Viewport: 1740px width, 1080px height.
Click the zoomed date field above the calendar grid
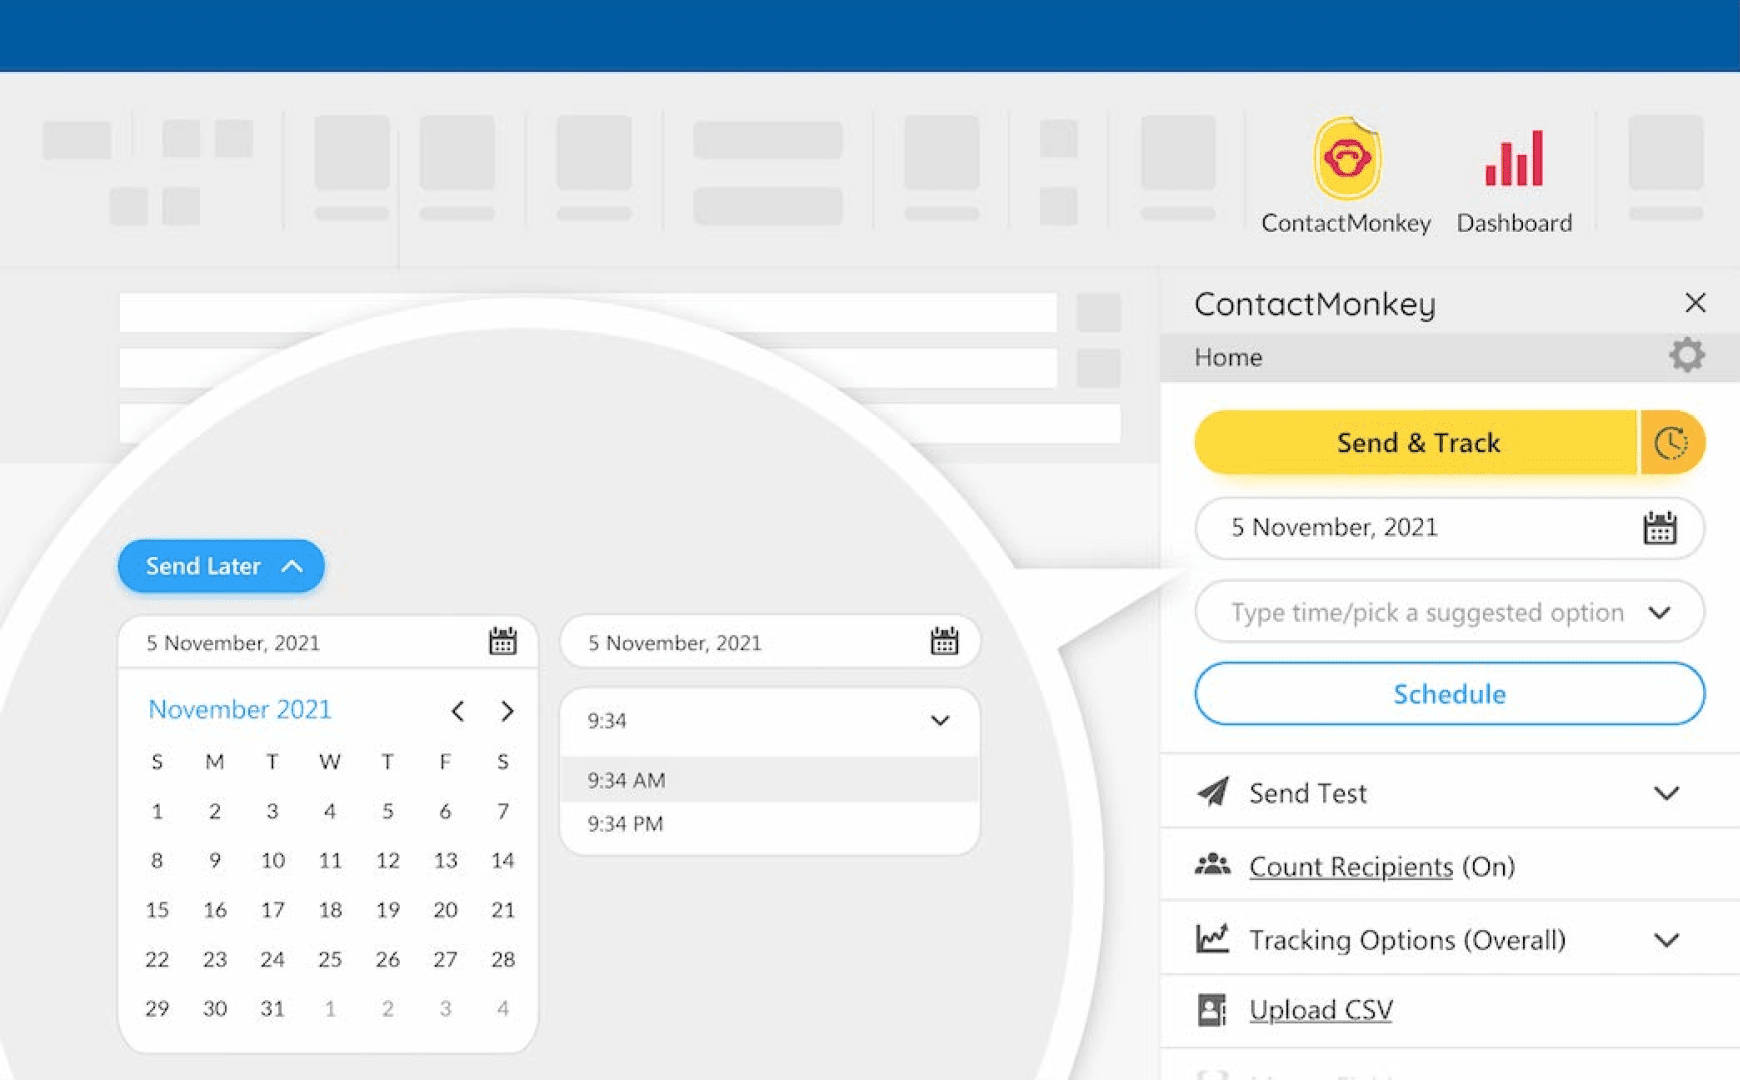(328, 642)
